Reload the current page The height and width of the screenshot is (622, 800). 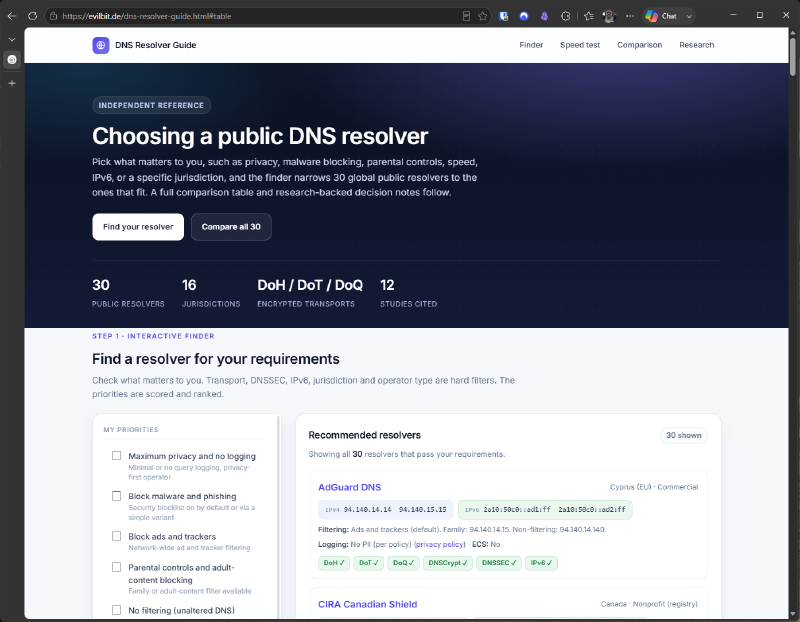[33, 16]
